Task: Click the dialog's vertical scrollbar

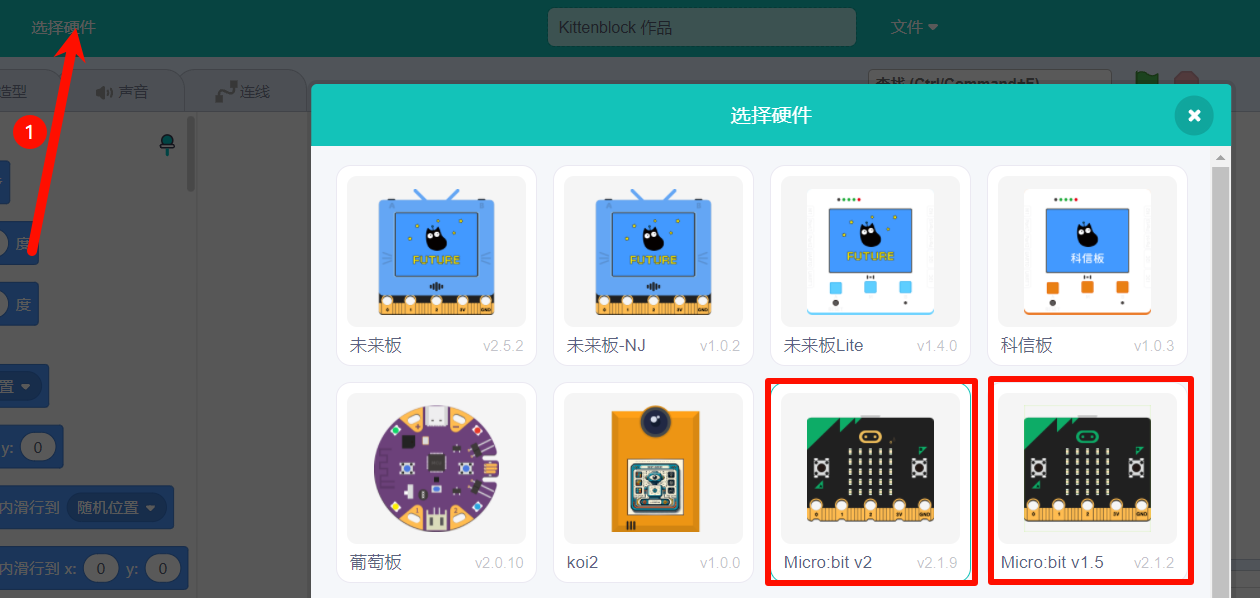Action: click(1220, 380)
